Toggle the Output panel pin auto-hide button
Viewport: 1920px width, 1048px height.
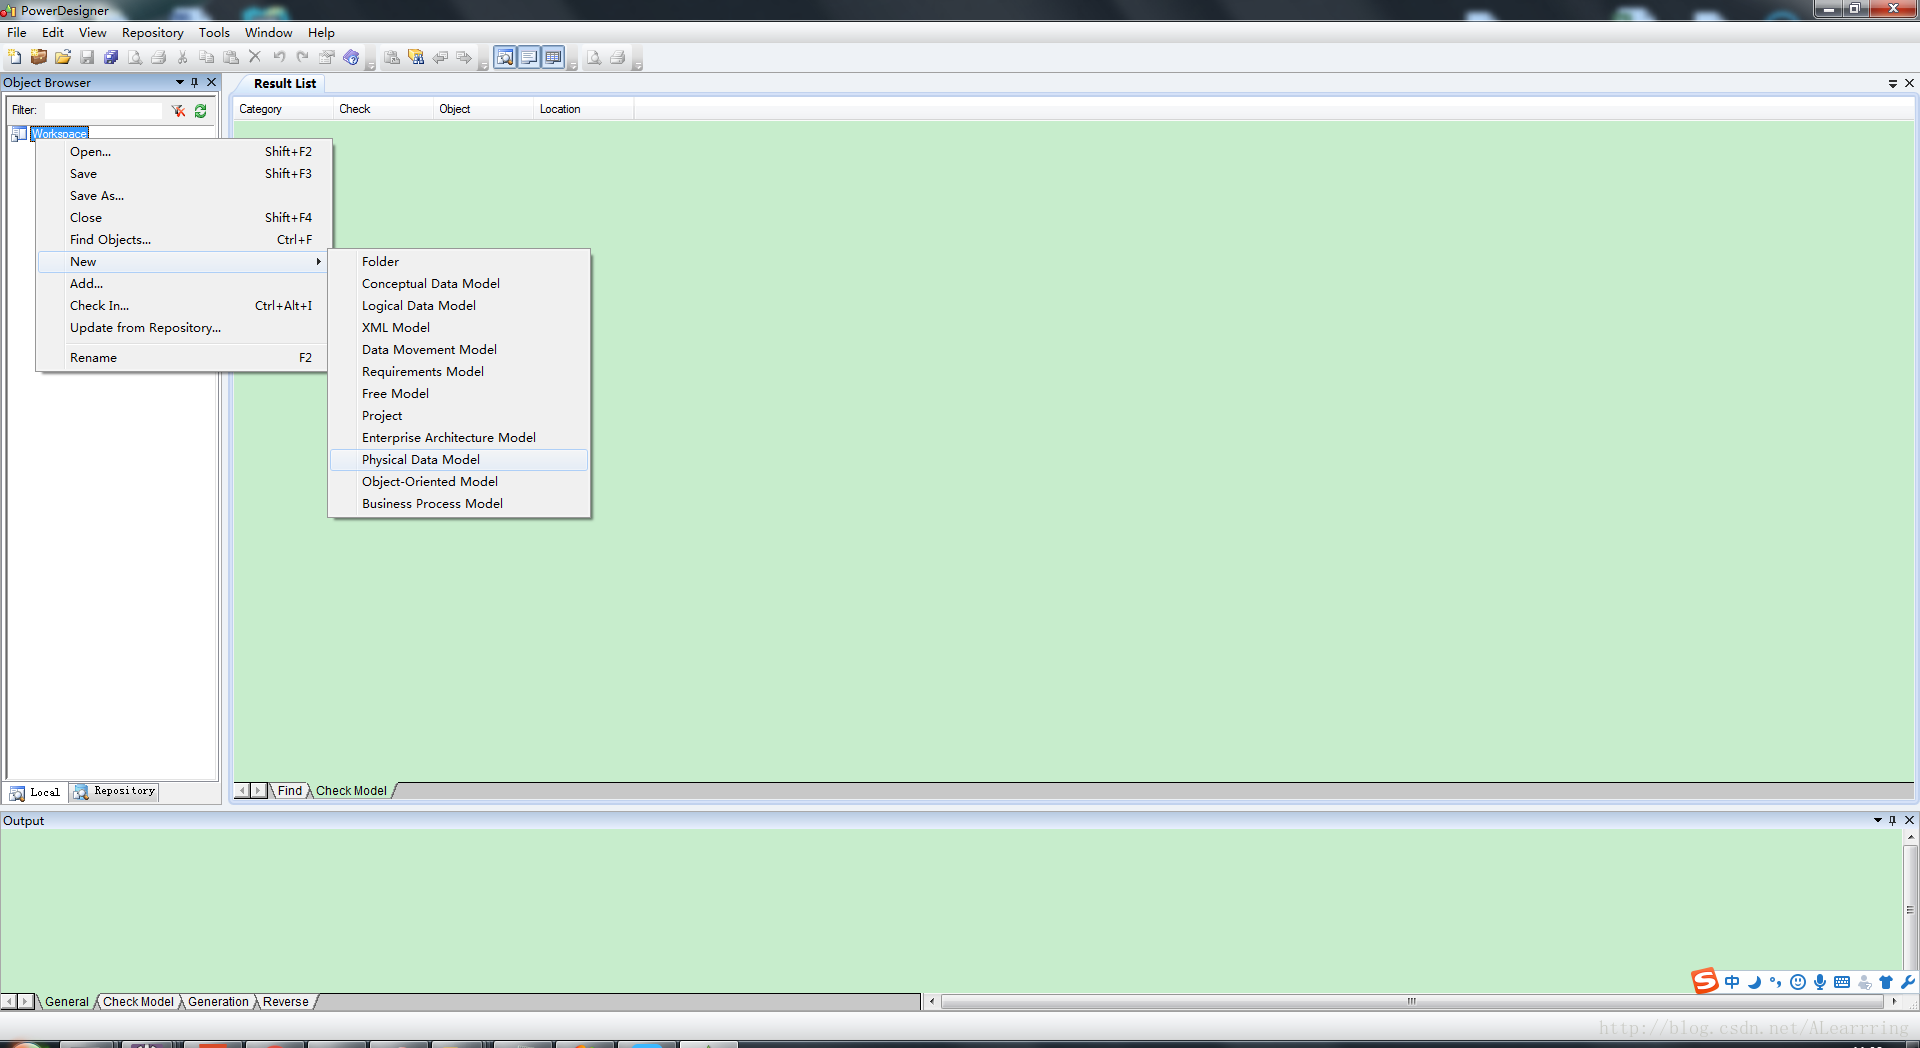(x=1892, y=820)
